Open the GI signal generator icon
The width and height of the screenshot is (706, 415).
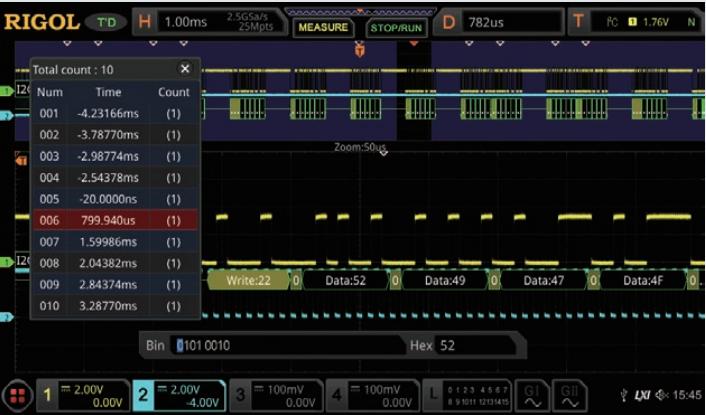[532, 395]
